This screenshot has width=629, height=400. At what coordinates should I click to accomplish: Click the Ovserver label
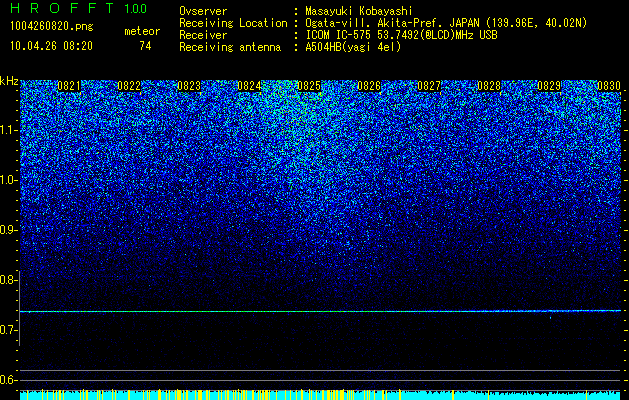(203, 11)
